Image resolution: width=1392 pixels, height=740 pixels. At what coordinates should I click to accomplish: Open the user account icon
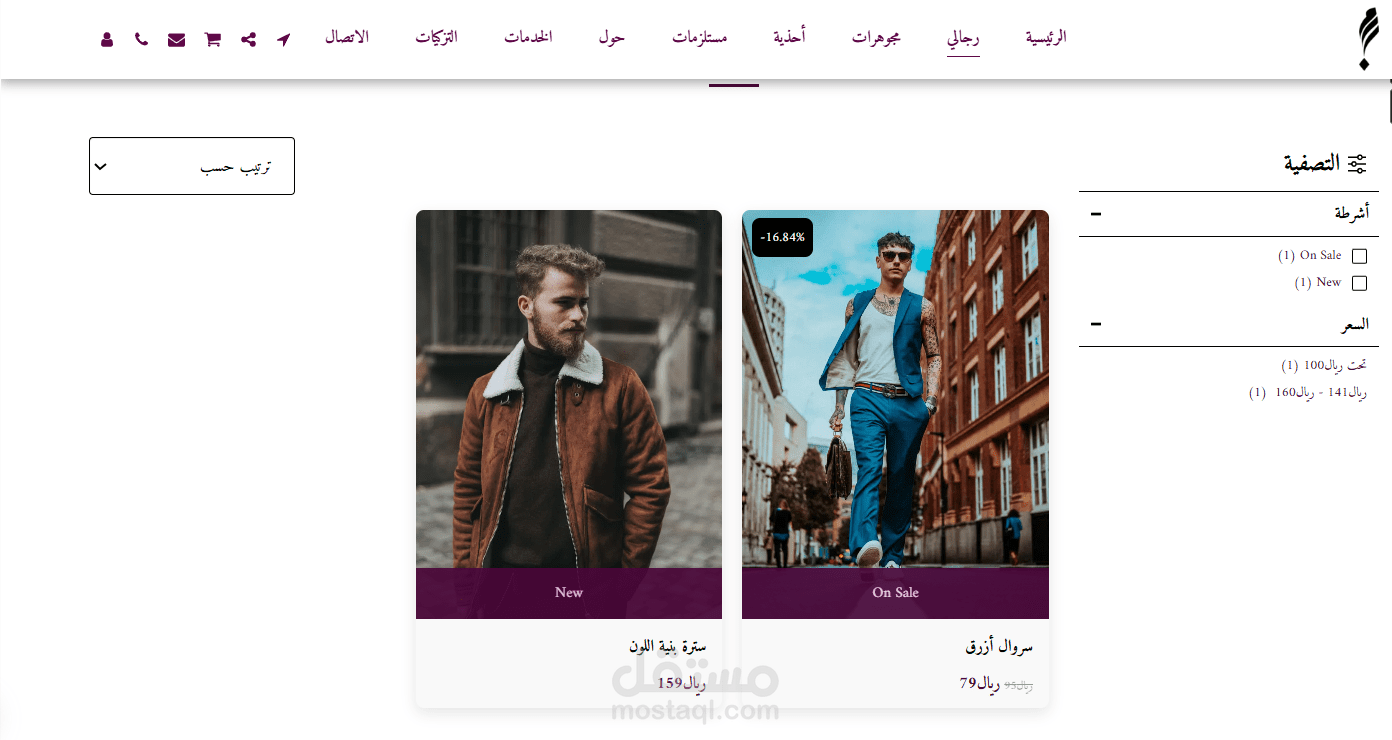(107, 40)
